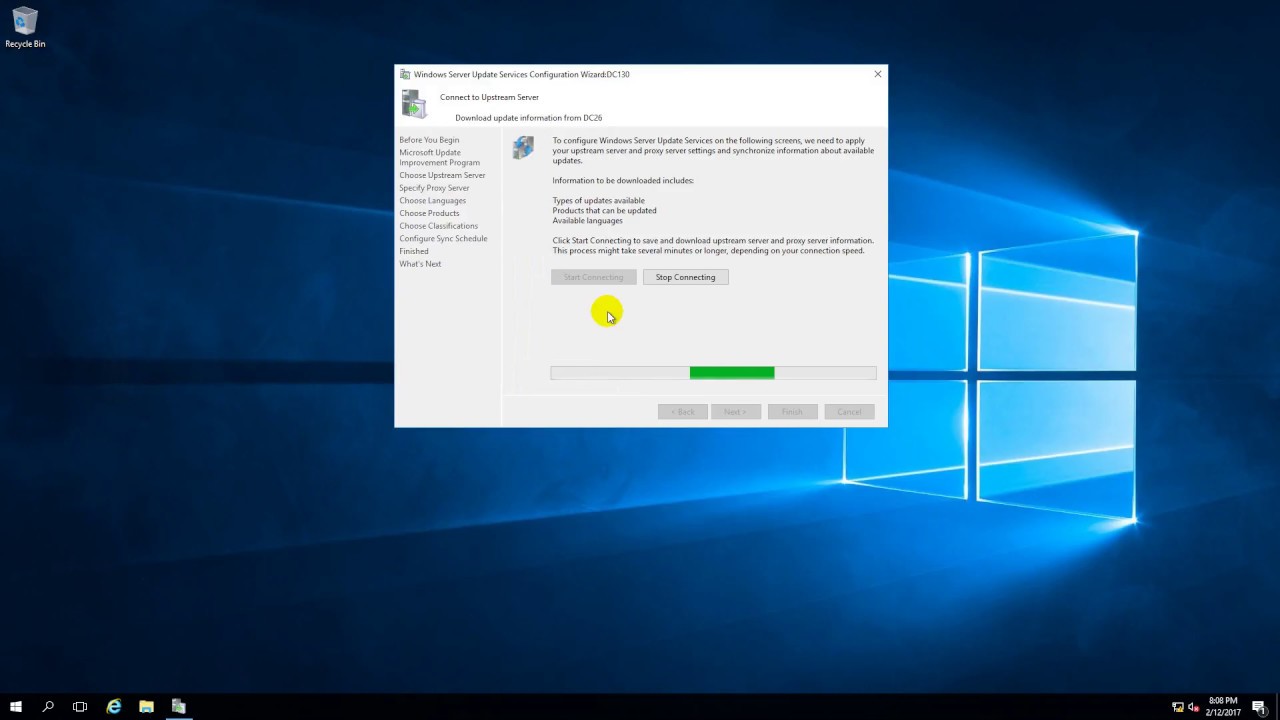This screenshot has width=1280, height=720.
Task: Close the WSUS Configuration Wizard window
Action: coord(878,74)
